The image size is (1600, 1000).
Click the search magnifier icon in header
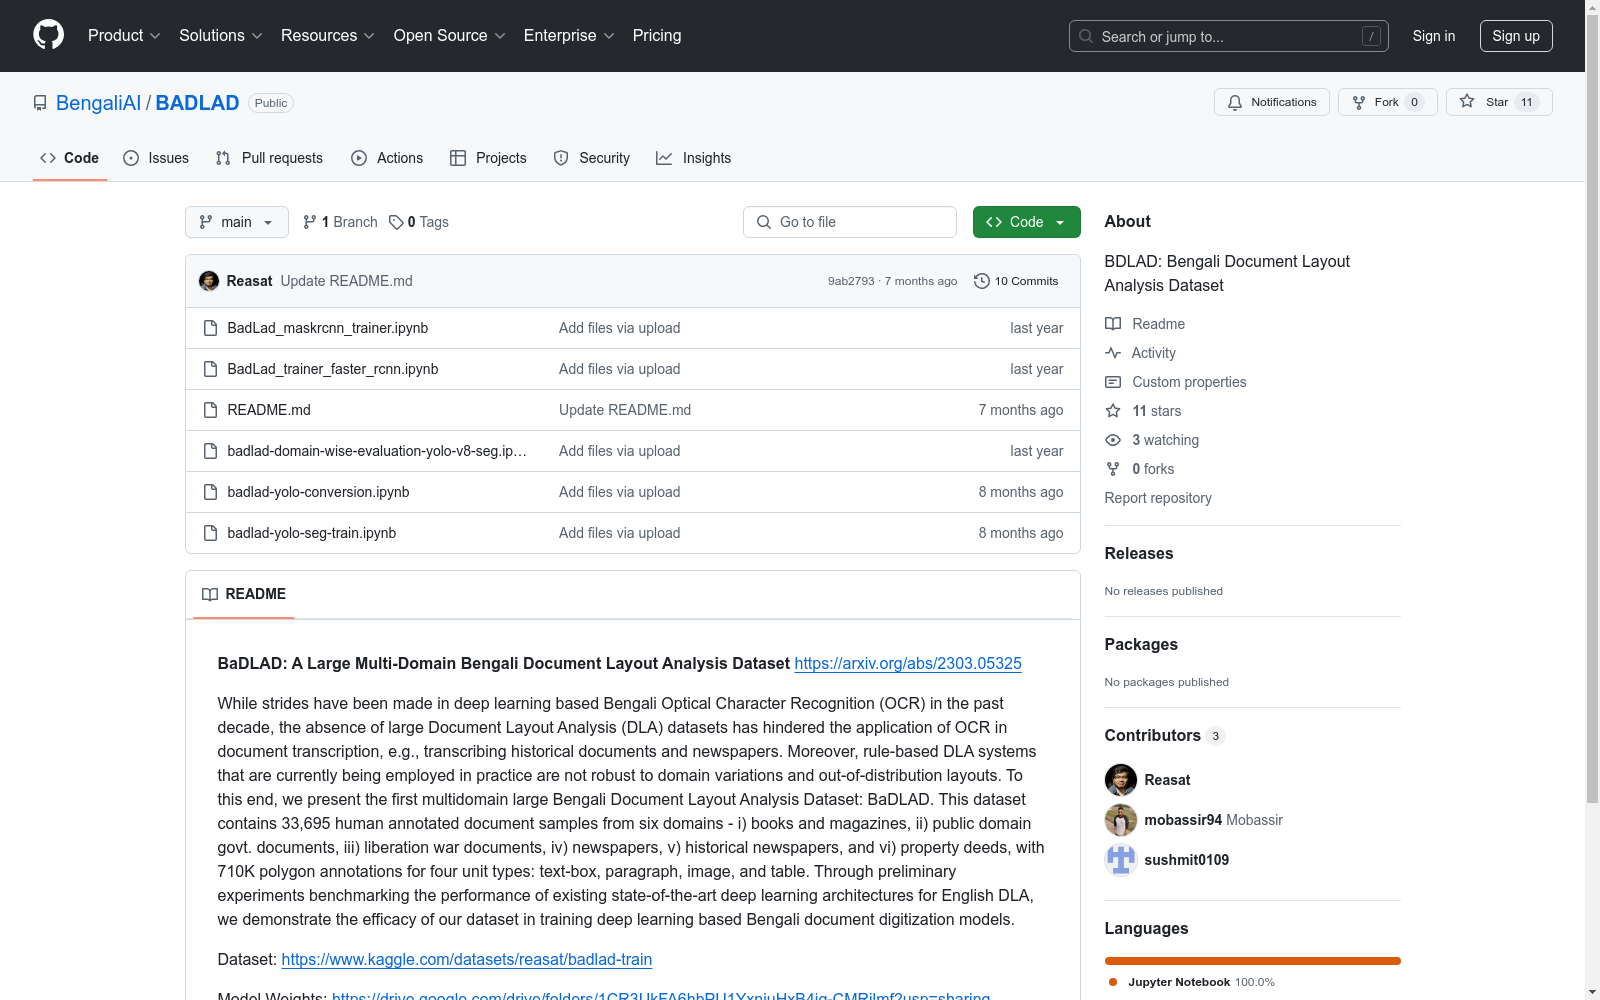1086,36
